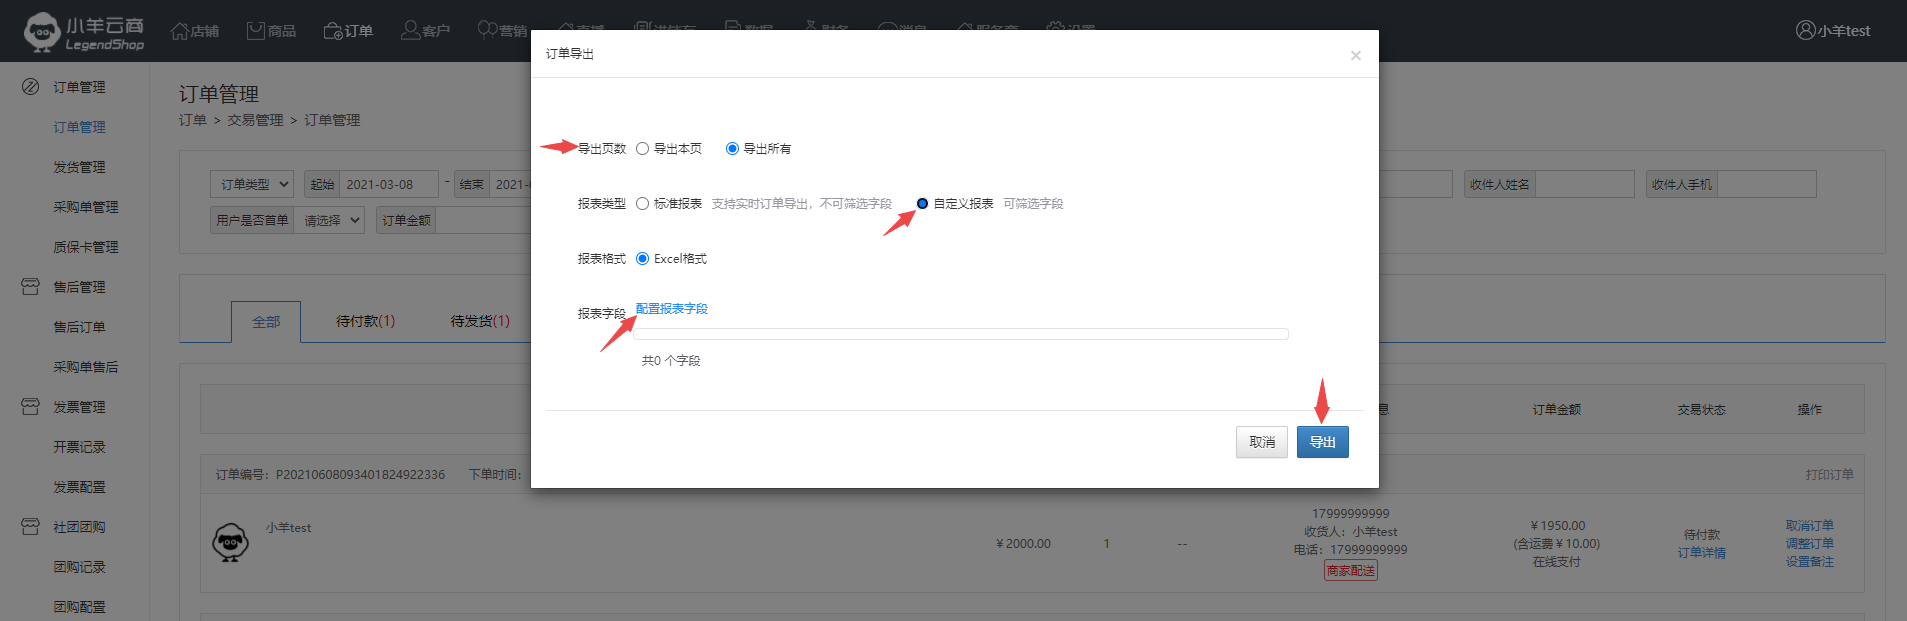Click the 配置报表字段 link
The image size is (1907, 621).
(x=672, y=309)
